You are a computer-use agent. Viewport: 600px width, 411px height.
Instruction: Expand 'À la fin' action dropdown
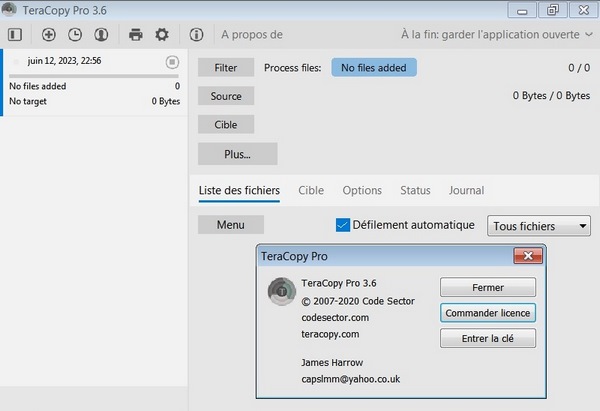[x=497, y=35]
